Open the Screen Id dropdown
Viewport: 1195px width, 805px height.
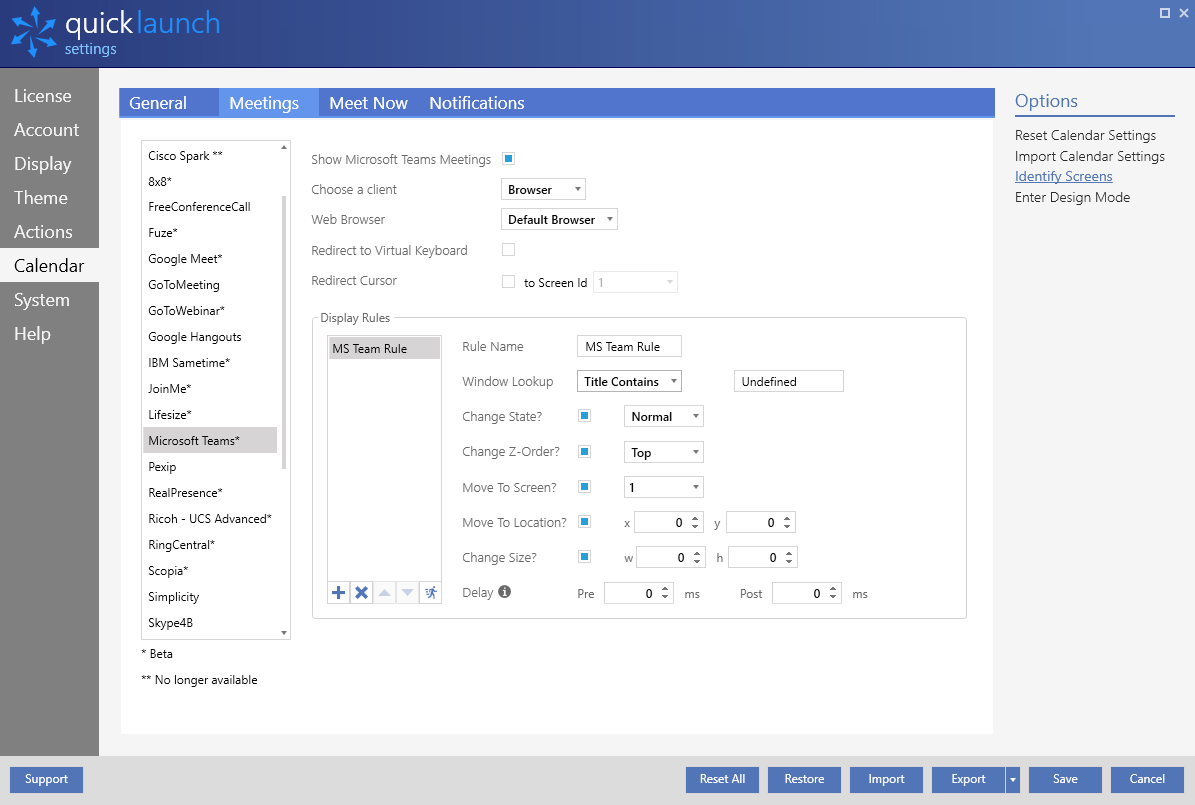tap(636, 282)
